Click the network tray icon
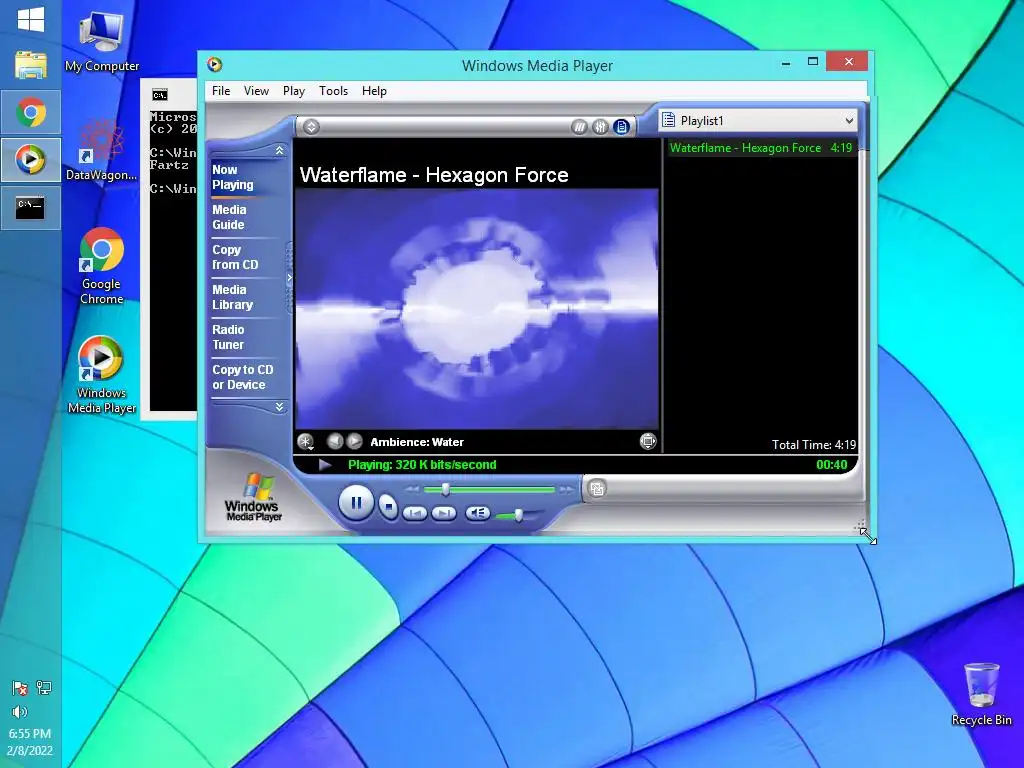The height and width of the screenshot is (768, 1024). click(x=44, y=687)
